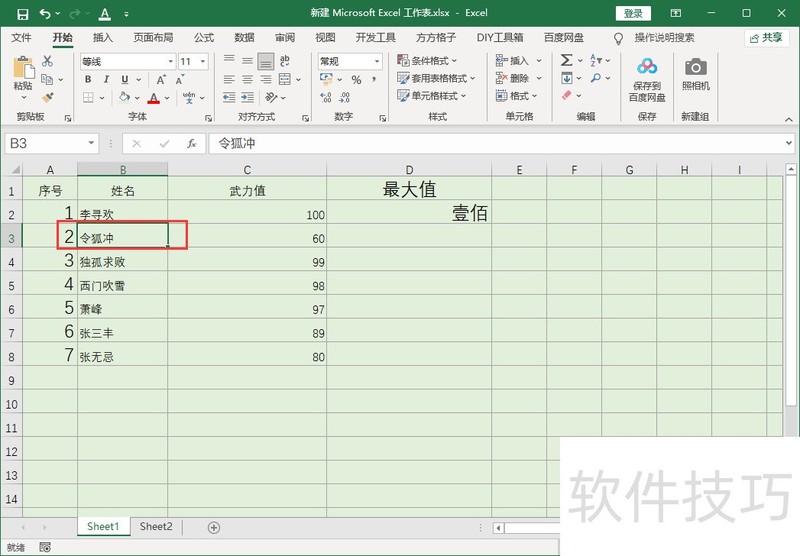Open the number format dropdown showing 常规
Image resolution: width=800 pixels, height=556 pixels.
pyautogui.click(x=377, y=62)
